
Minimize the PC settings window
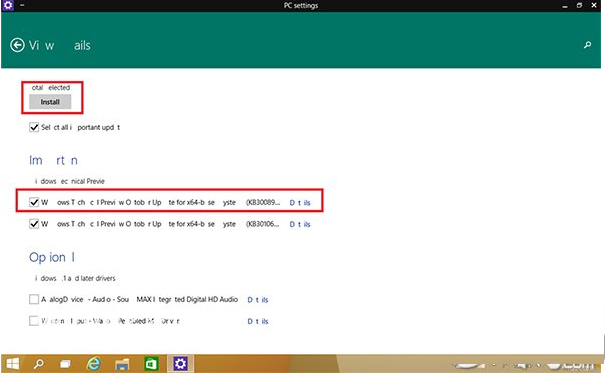565,6
